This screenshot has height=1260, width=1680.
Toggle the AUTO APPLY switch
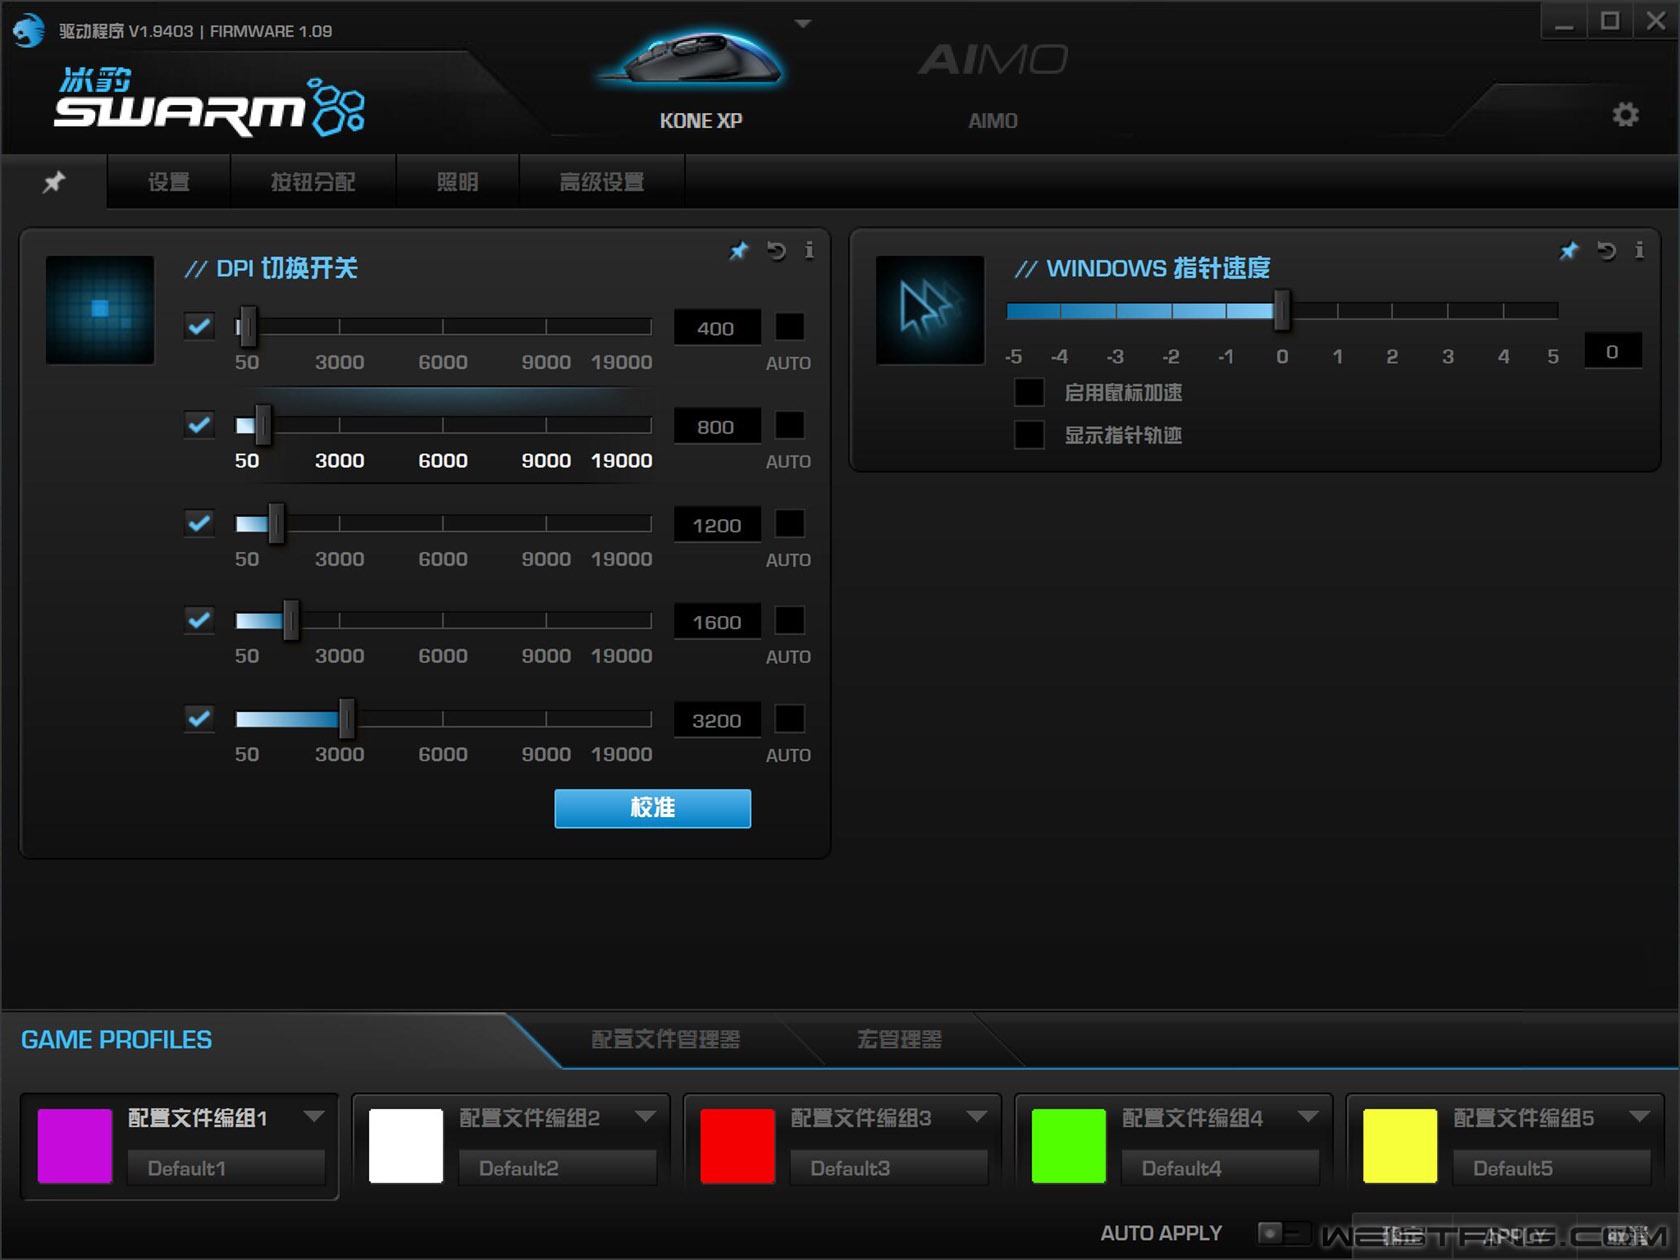(1283, 1233)
